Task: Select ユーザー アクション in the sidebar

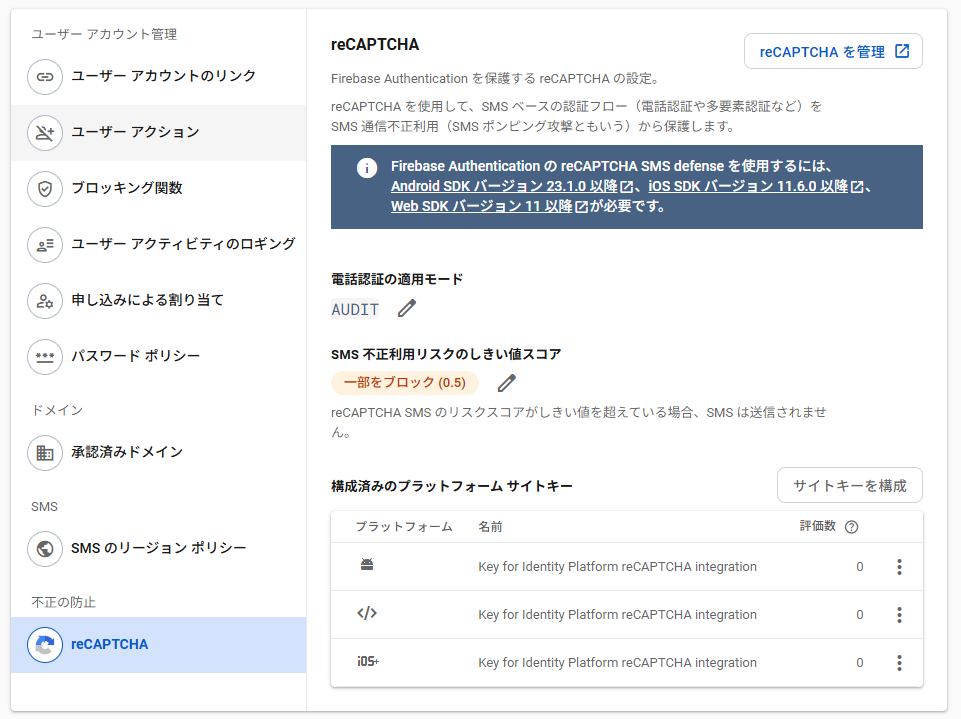Action: [159, 132]
